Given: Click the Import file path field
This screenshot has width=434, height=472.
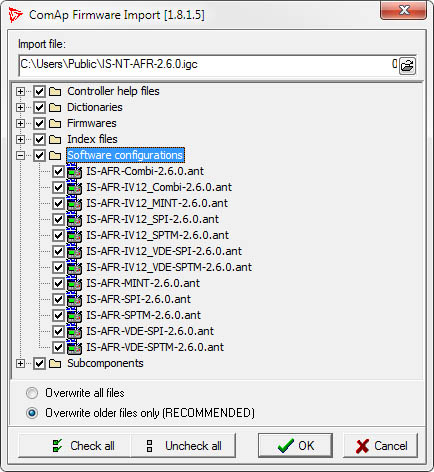Looking at the screenshot, I should point(208,64).
